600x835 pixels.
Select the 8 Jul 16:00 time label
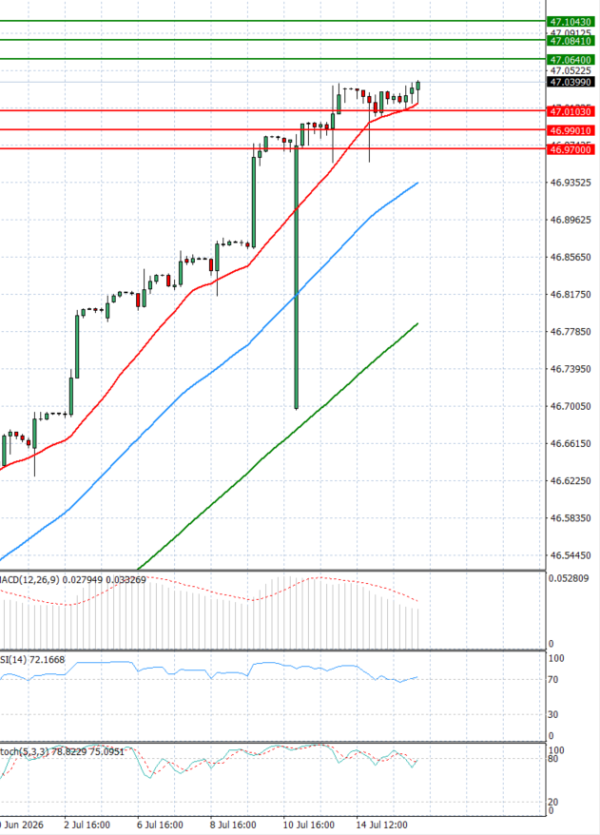[233, 825]
